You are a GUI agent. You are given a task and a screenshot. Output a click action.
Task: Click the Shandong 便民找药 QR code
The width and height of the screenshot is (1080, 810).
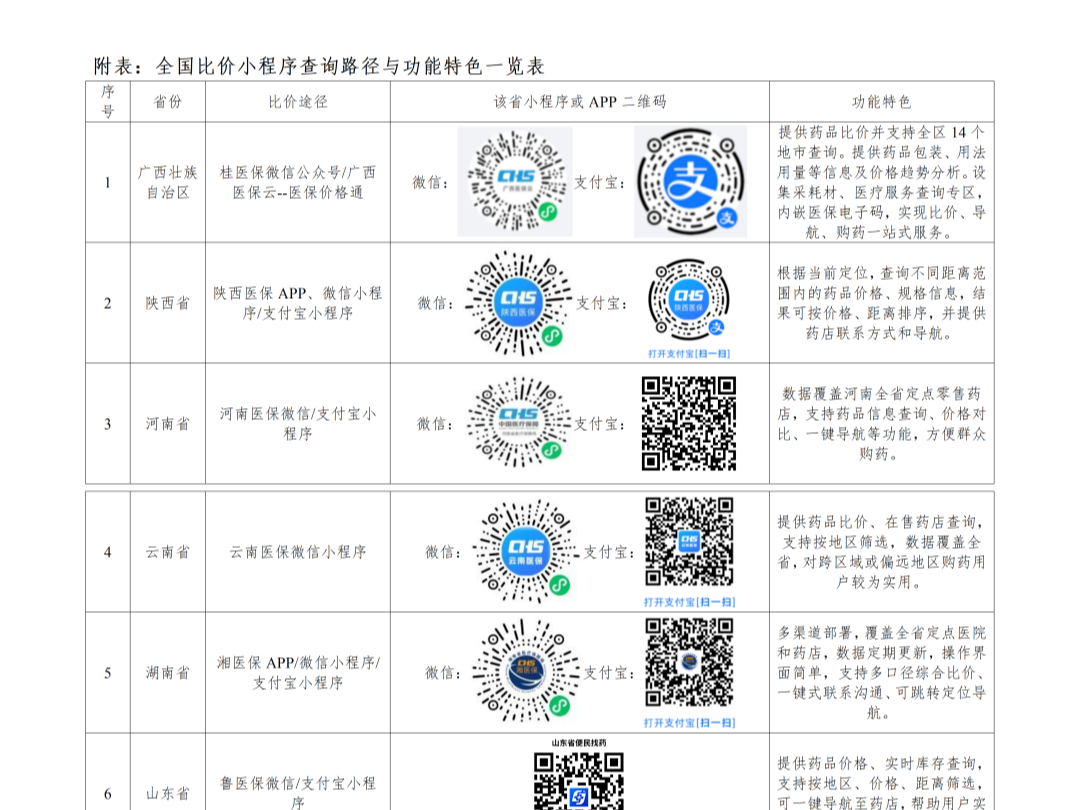point(579,781)
